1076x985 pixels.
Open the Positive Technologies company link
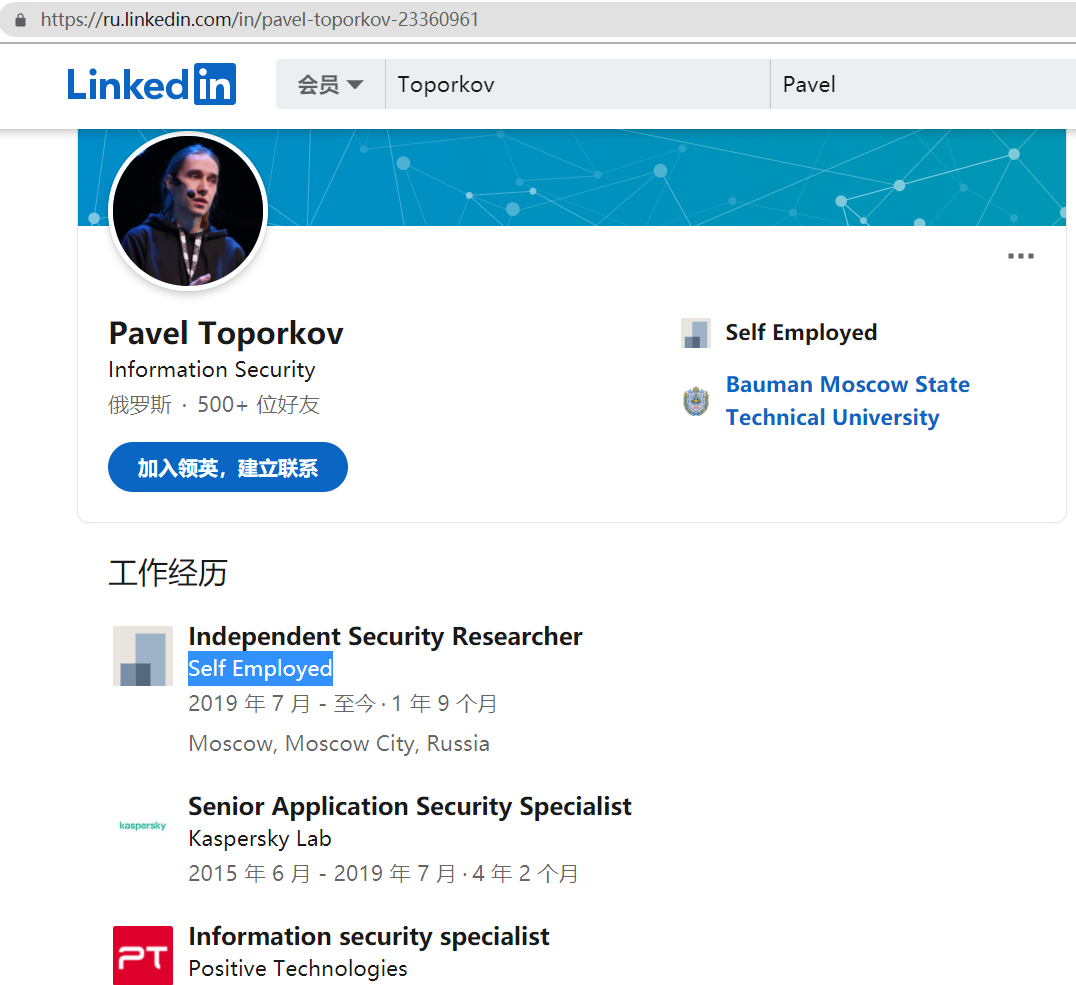[298, 969]
